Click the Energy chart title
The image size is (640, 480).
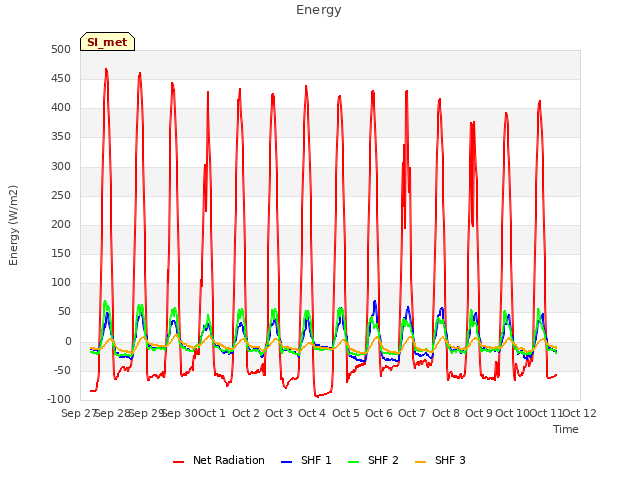[x=319, y=10]
